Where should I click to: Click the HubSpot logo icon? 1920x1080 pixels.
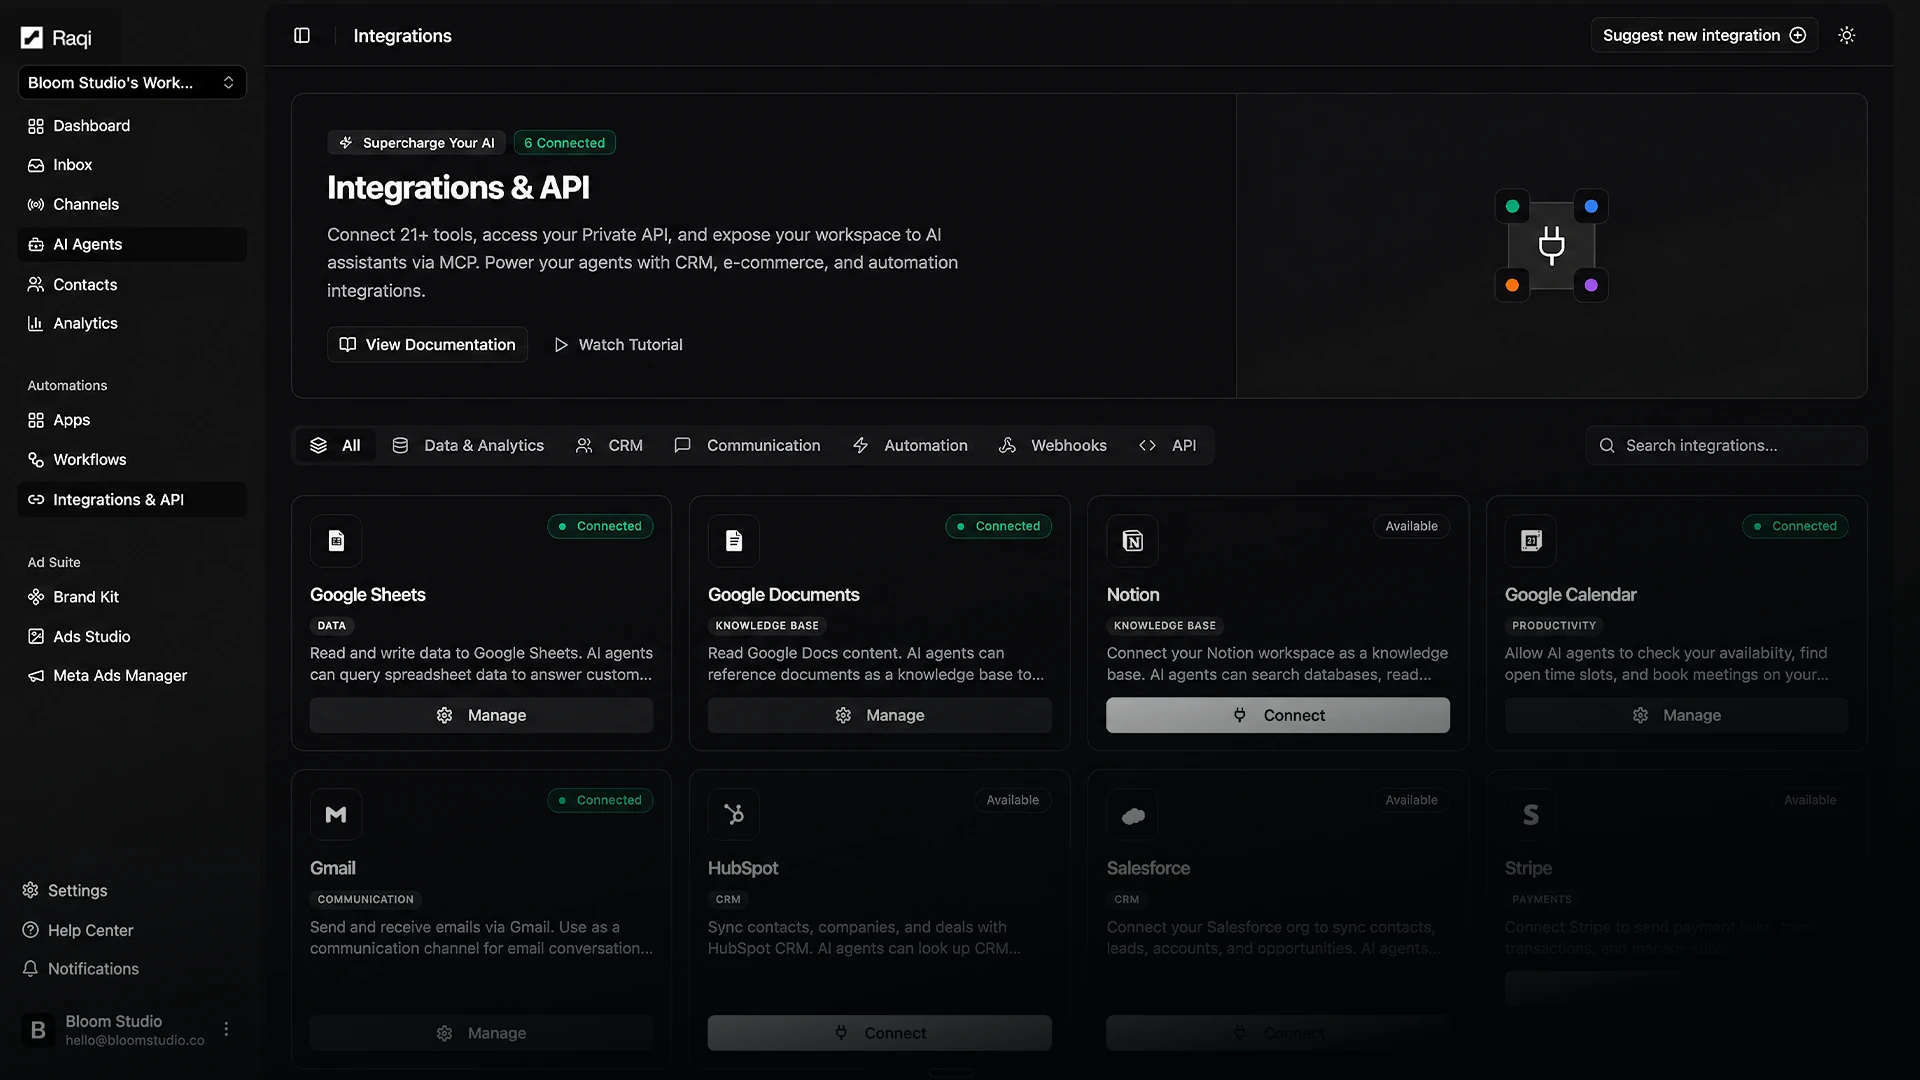pyautogui.click(x=734, y=815)
